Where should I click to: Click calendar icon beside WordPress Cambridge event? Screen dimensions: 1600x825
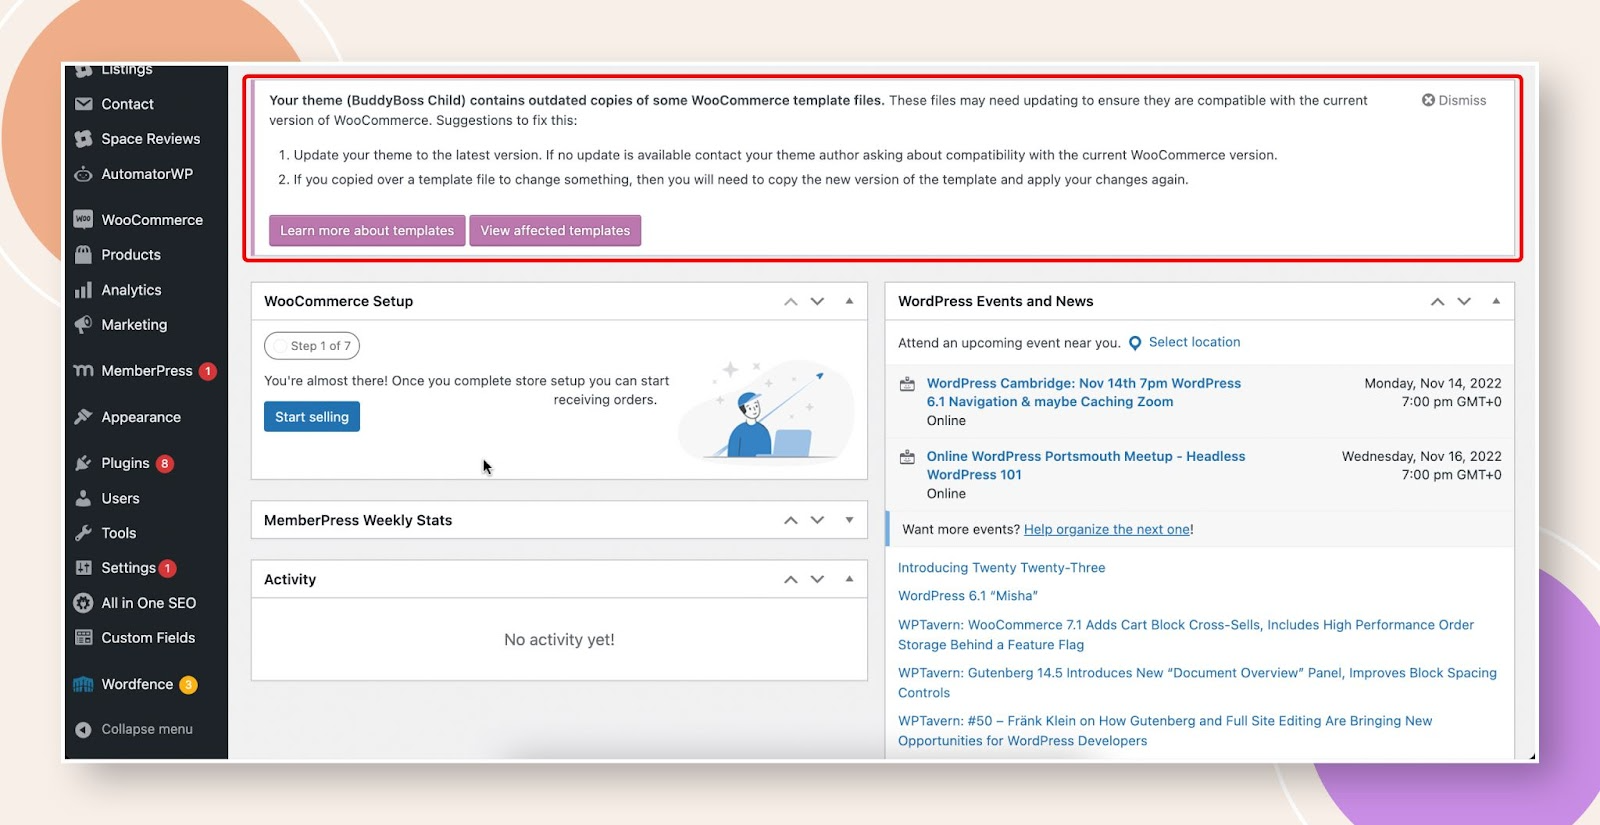[x=907, y=384]
